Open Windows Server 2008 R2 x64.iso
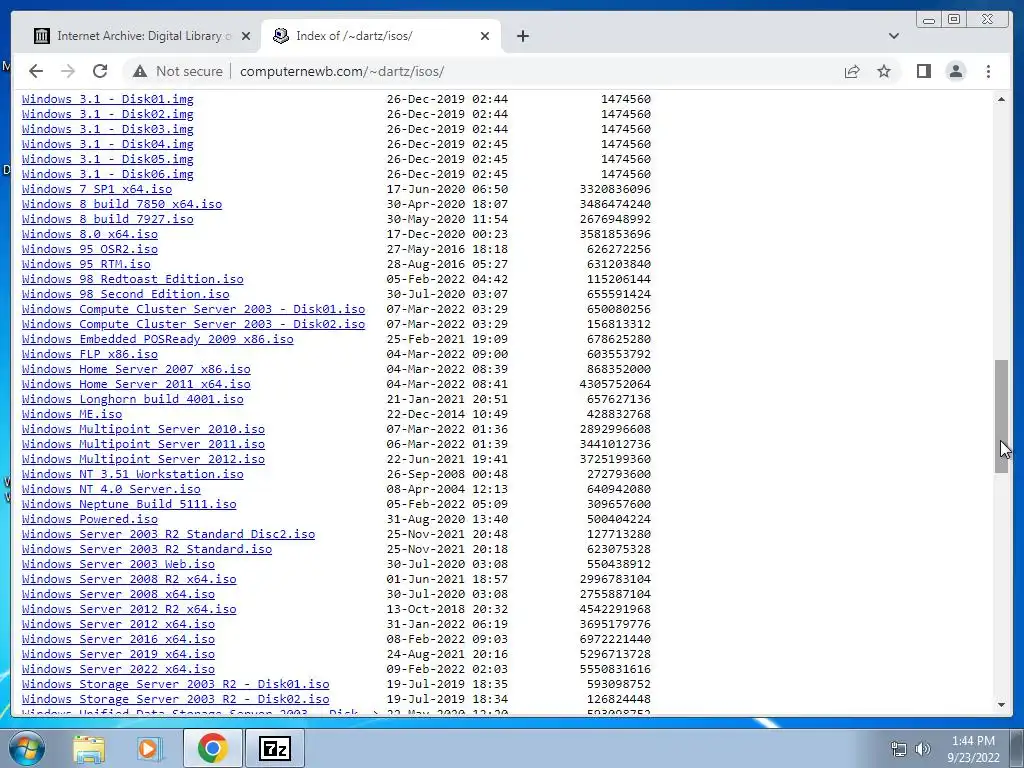 click(x=129, y=580)
